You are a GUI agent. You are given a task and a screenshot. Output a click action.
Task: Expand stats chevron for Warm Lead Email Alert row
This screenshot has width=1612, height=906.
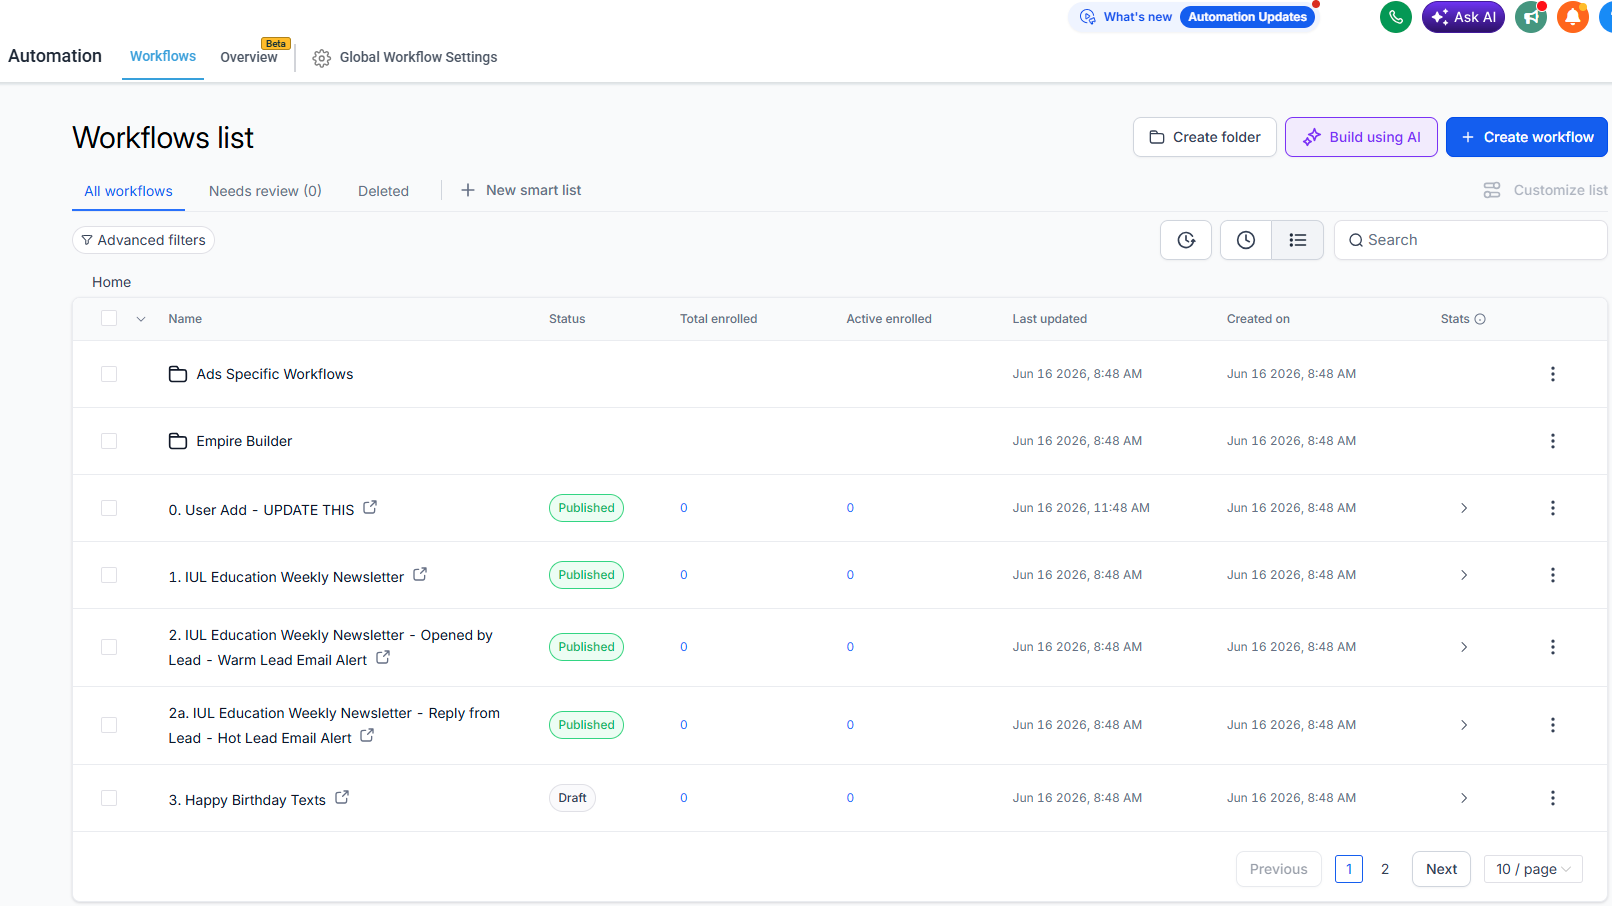1464,647
